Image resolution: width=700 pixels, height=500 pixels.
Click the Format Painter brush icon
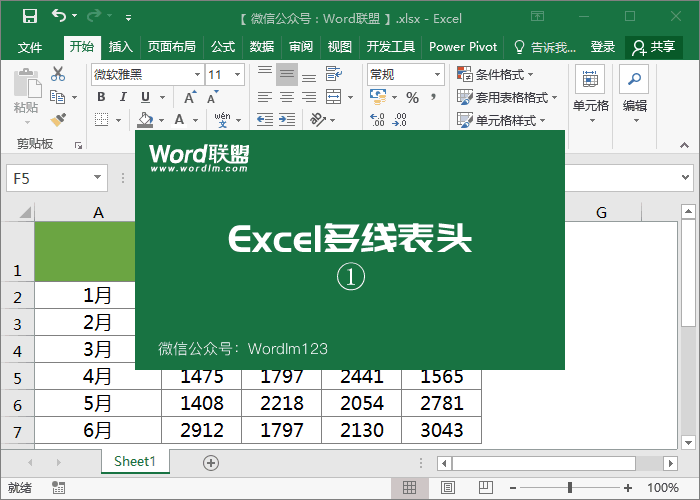point(58,120)
